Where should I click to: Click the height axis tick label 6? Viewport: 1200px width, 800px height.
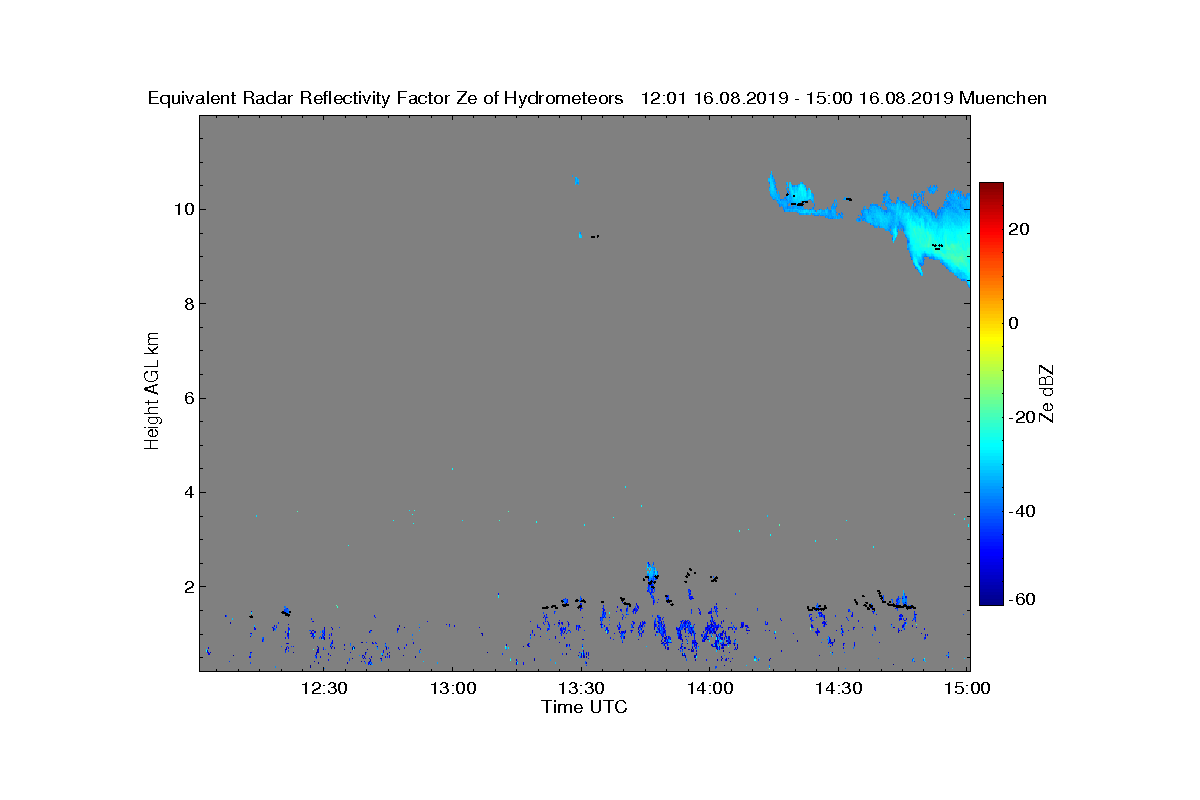(187, 398)
